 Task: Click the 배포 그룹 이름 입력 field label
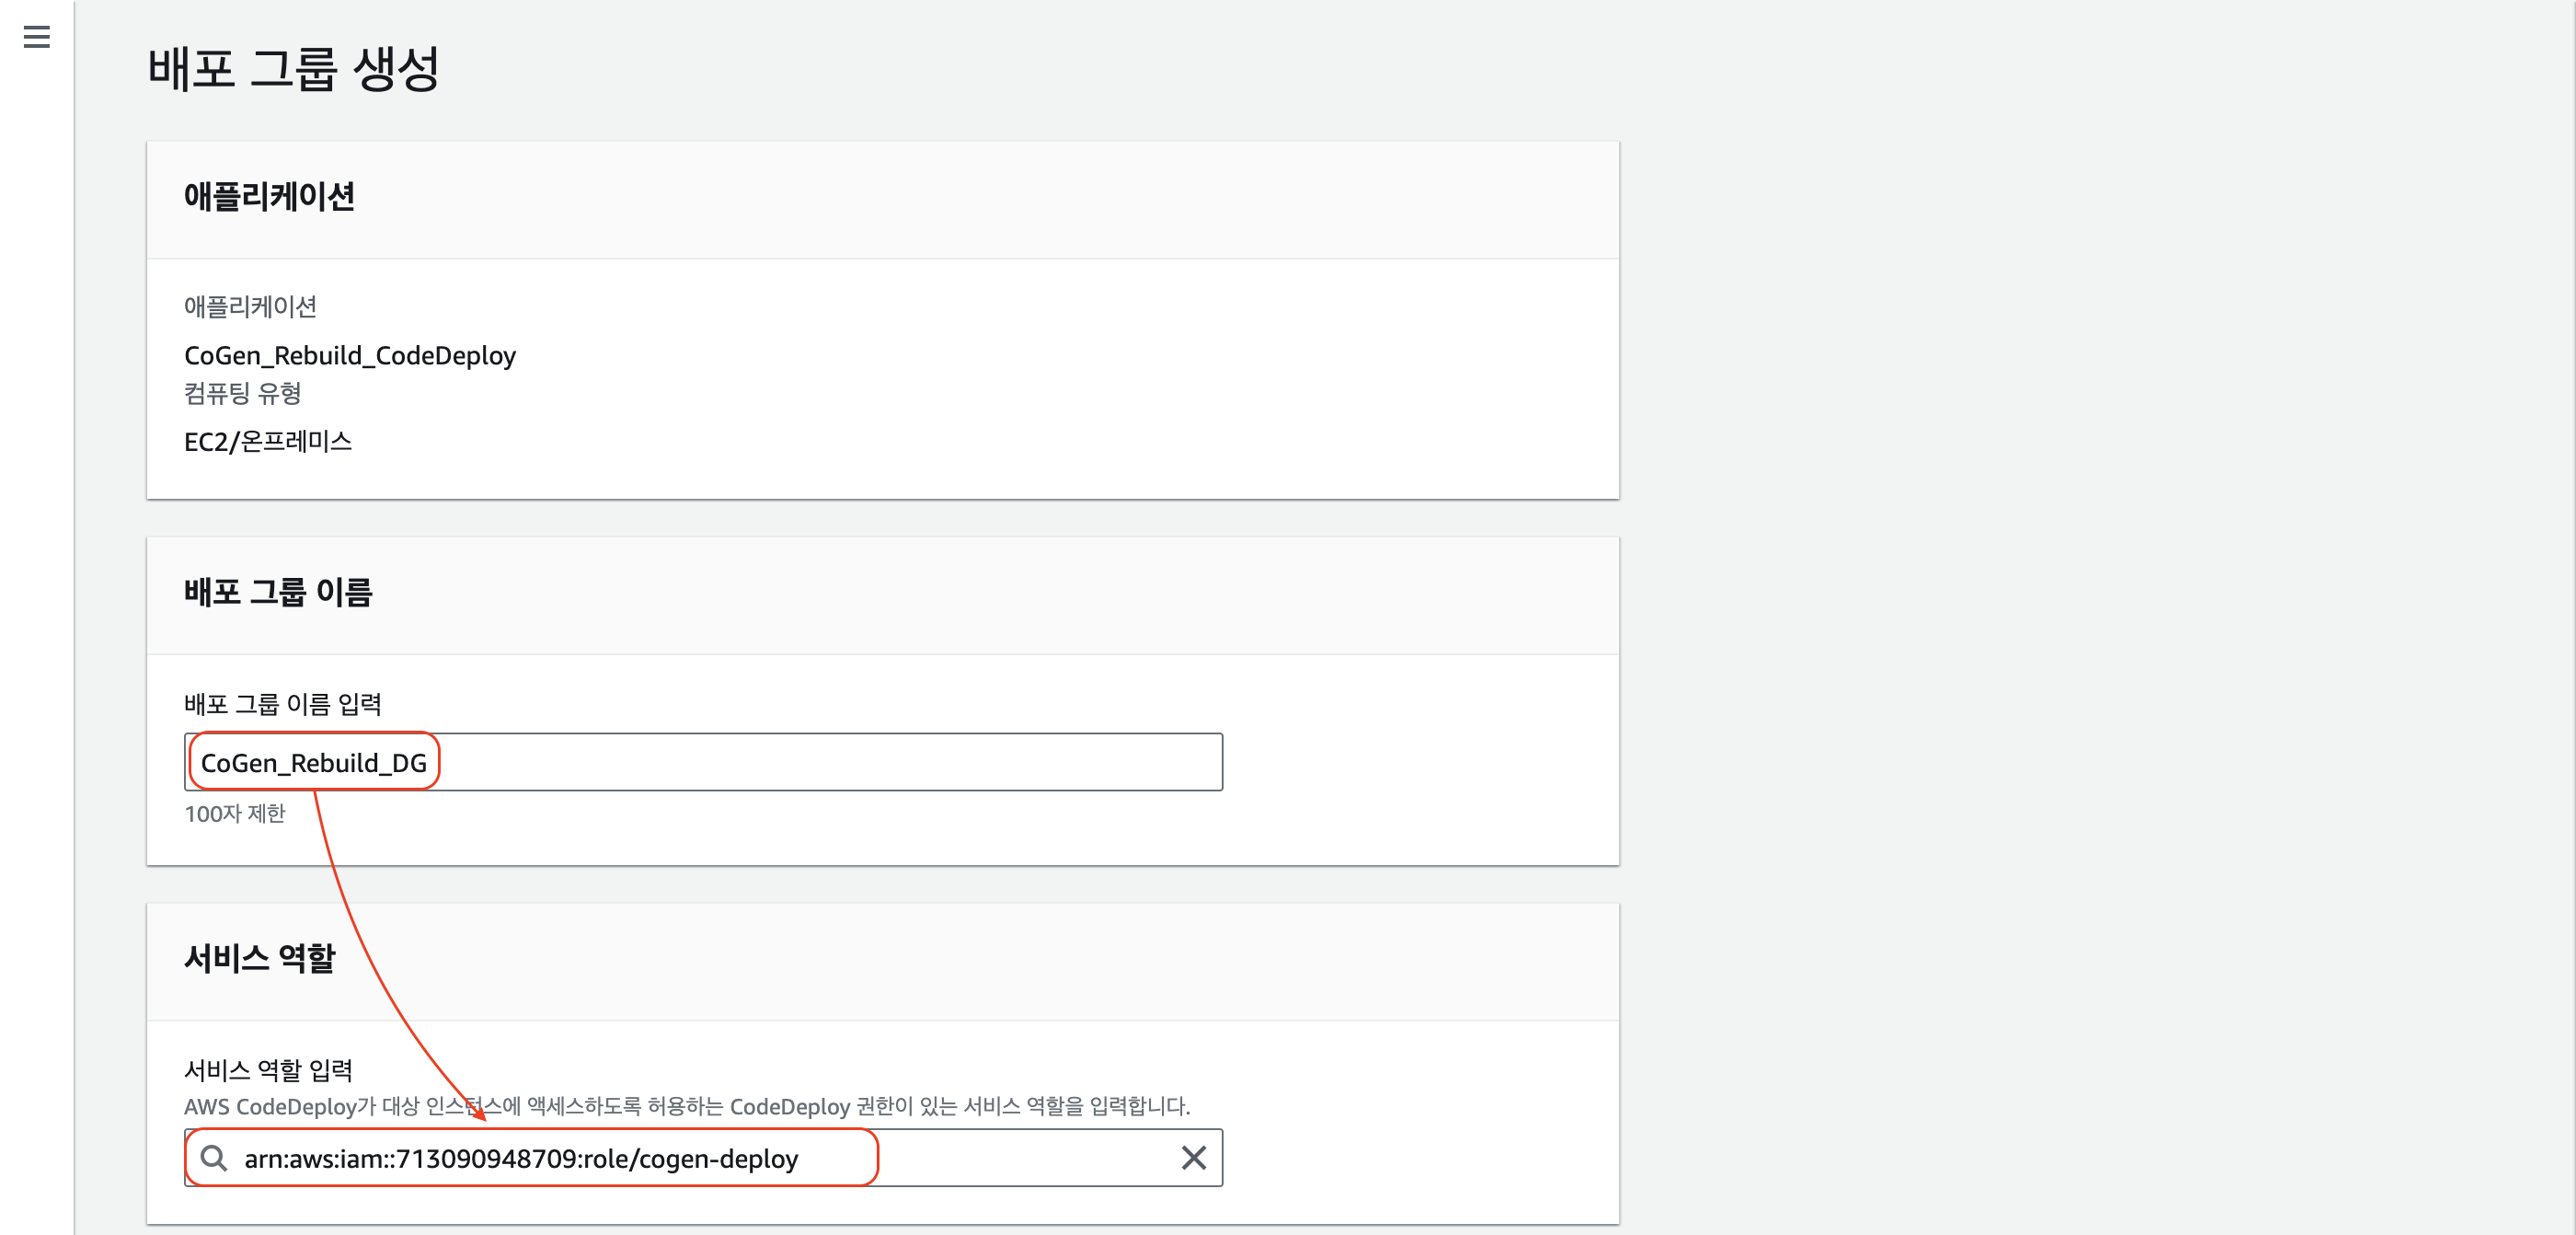[x=282, y=704]
